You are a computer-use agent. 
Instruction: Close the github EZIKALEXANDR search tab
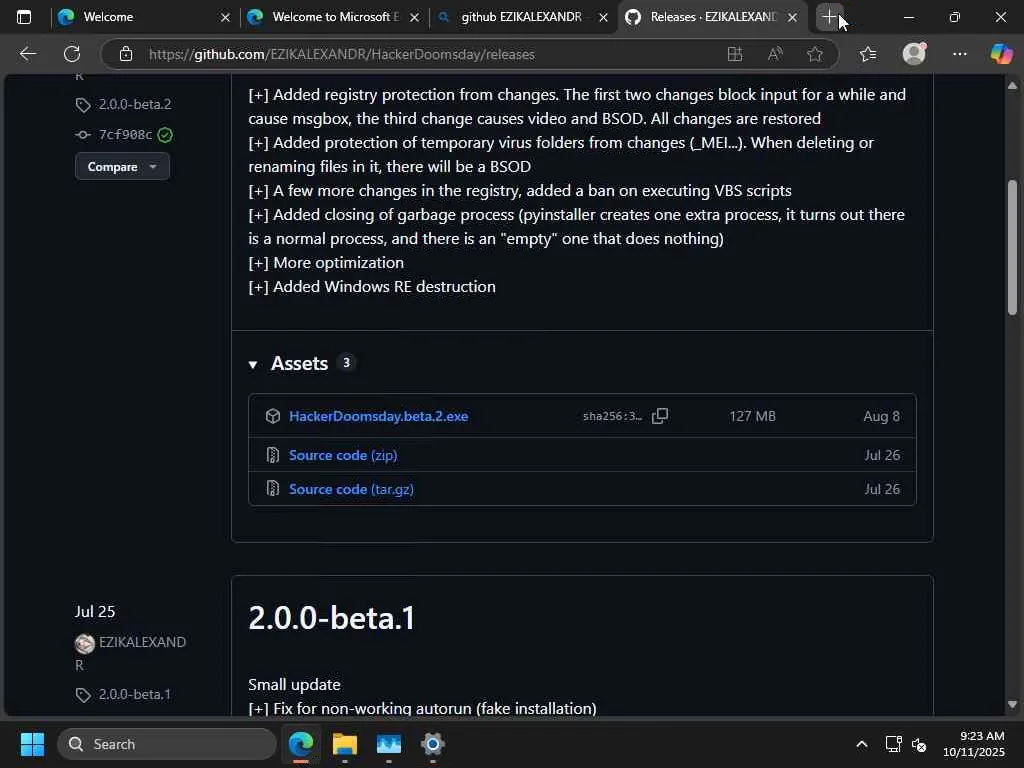[603, 18]
